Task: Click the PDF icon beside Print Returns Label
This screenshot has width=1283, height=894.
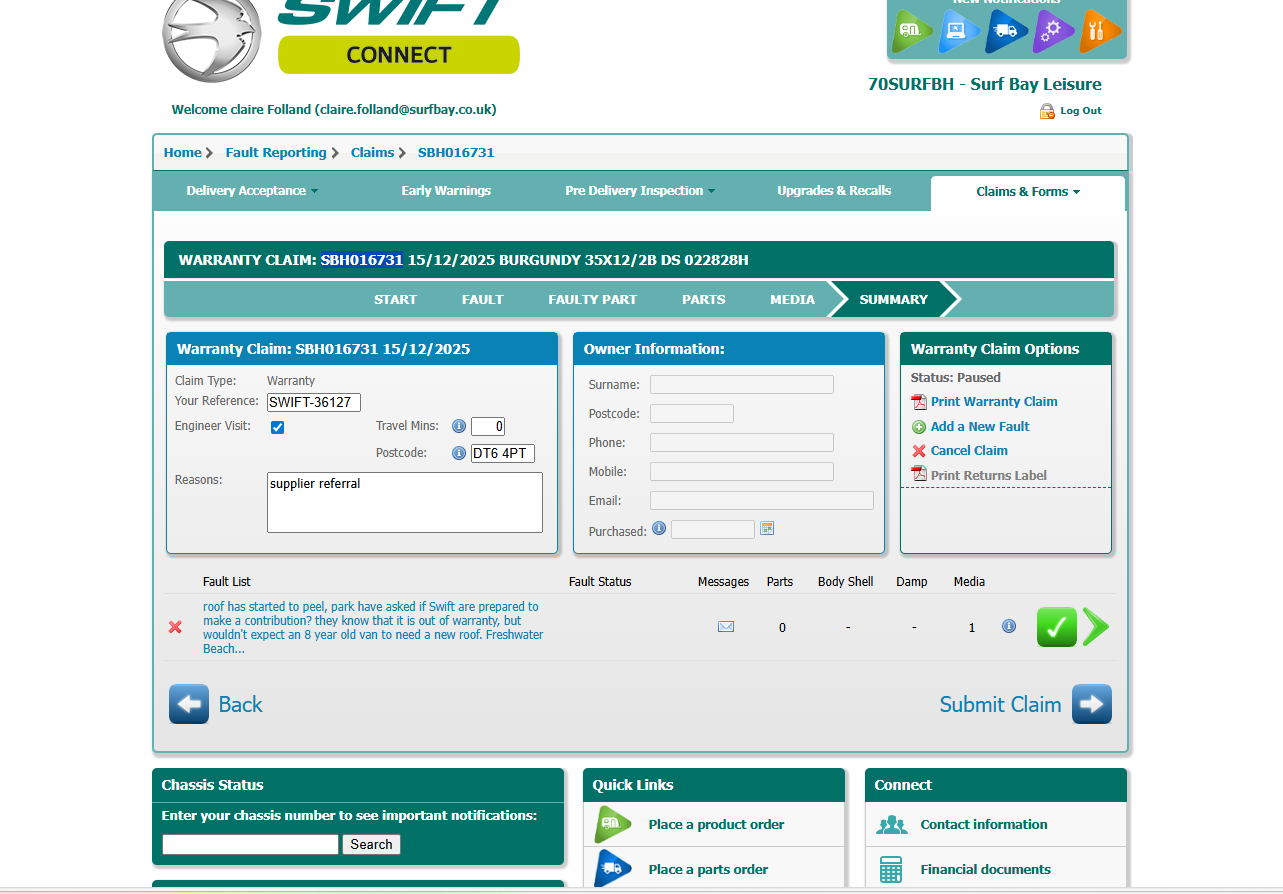Action: [x=919, y=475]
